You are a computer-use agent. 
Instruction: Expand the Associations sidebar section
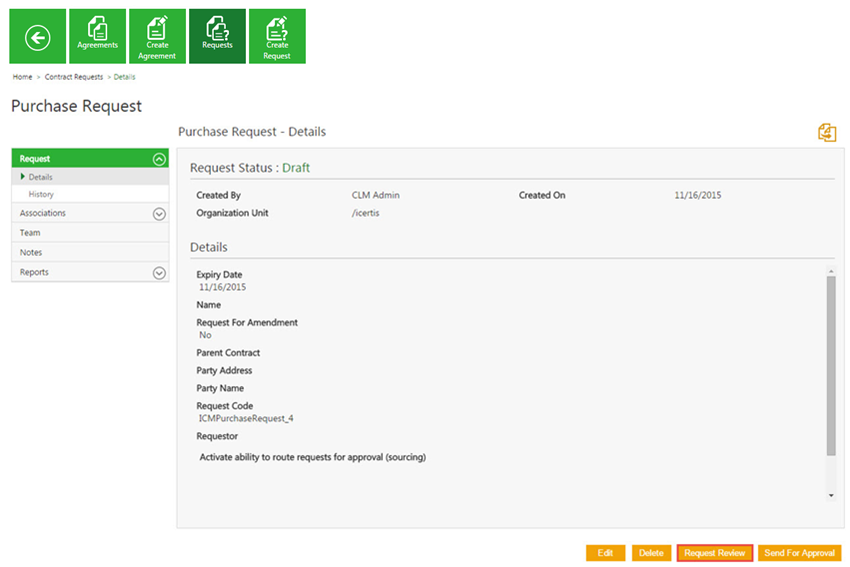point(159,213)
